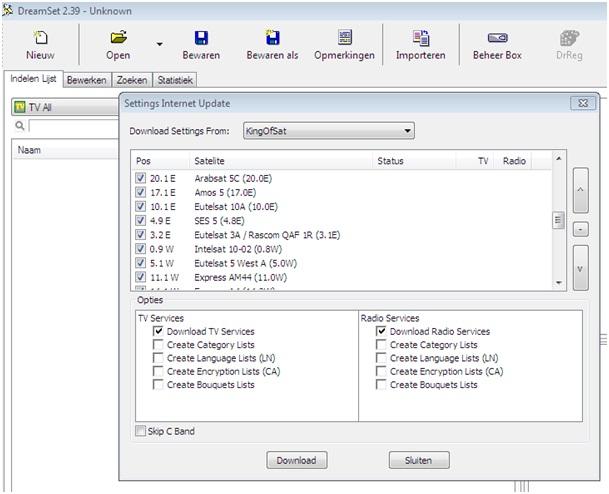Disable Download TV Services
The image size is (609, 494).
(x=158, y=331)
